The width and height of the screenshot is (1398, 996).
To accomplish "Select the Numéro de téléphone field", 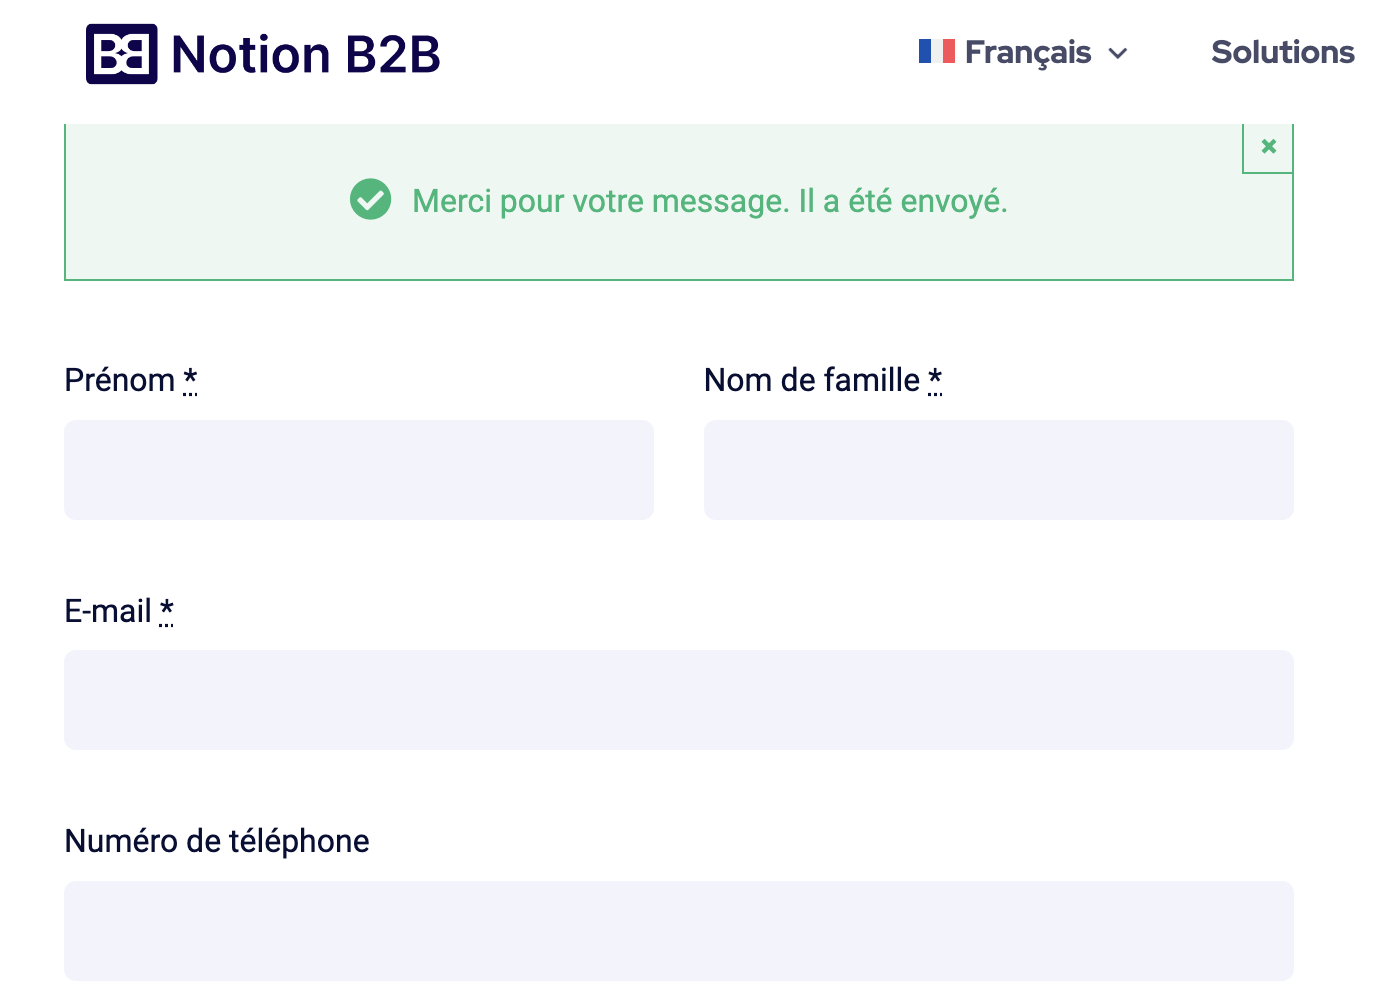I will click(x=679, y=930).
